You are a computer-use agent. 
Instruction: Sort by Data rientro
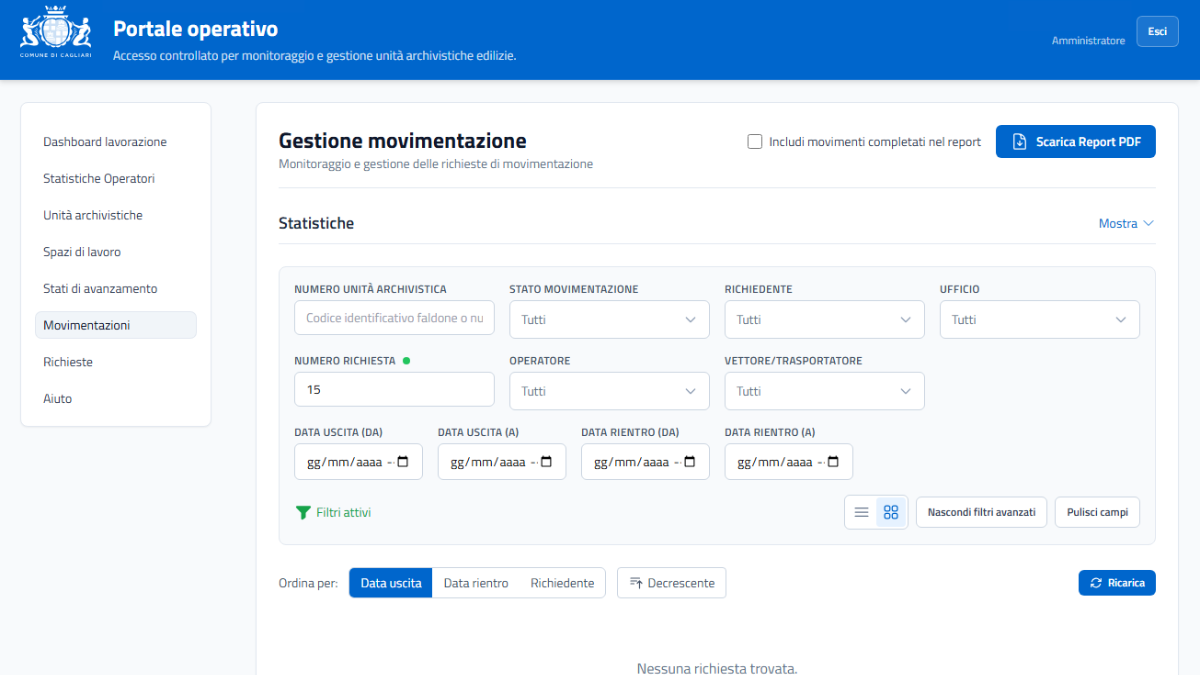476,583
